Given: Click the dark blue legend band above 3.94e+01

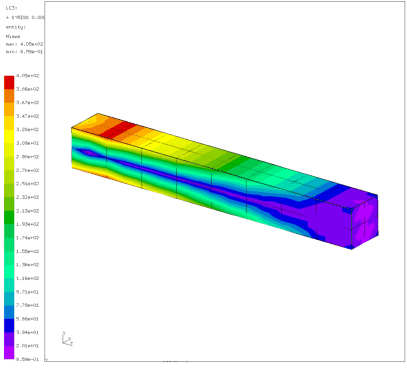Looking at the screenshot, I should (9, 326).
